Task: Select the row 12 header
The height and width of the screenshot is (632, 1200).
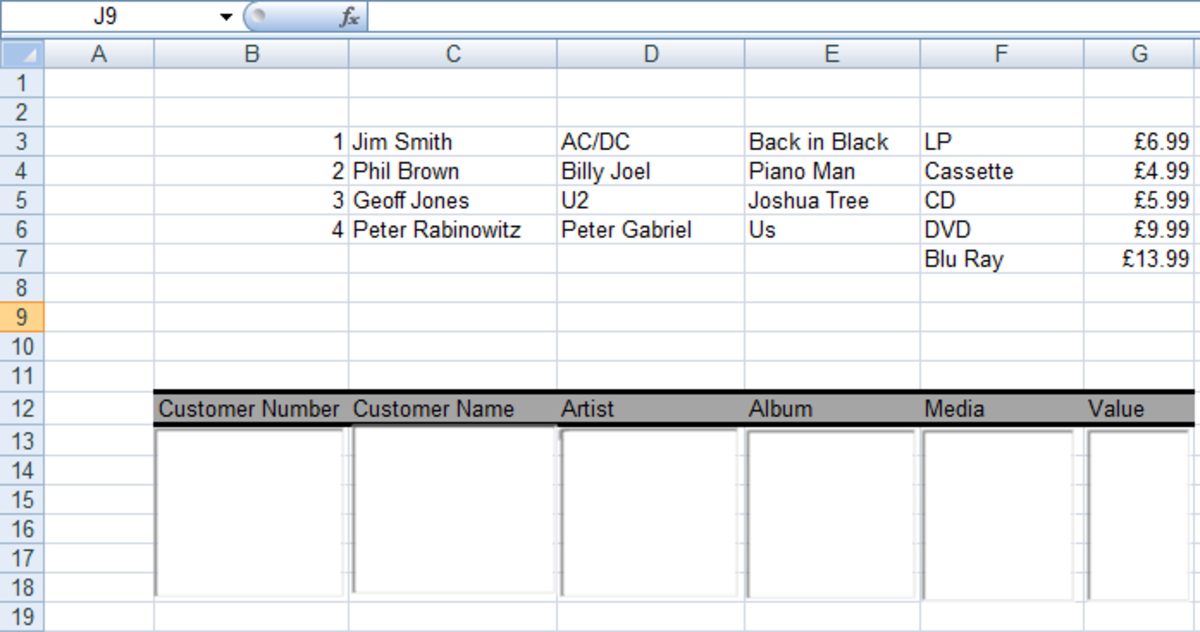Action: [x=23, y=408]
